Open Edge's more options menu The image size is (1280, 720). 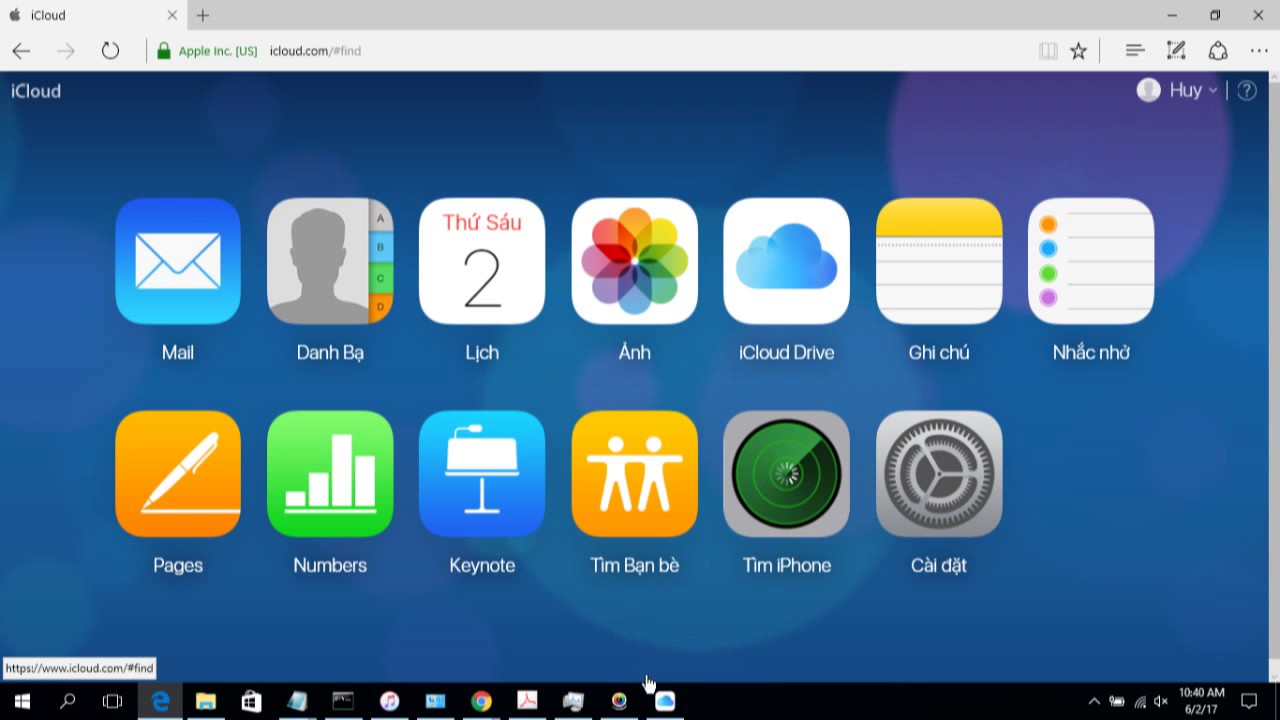coord(1259,51)
